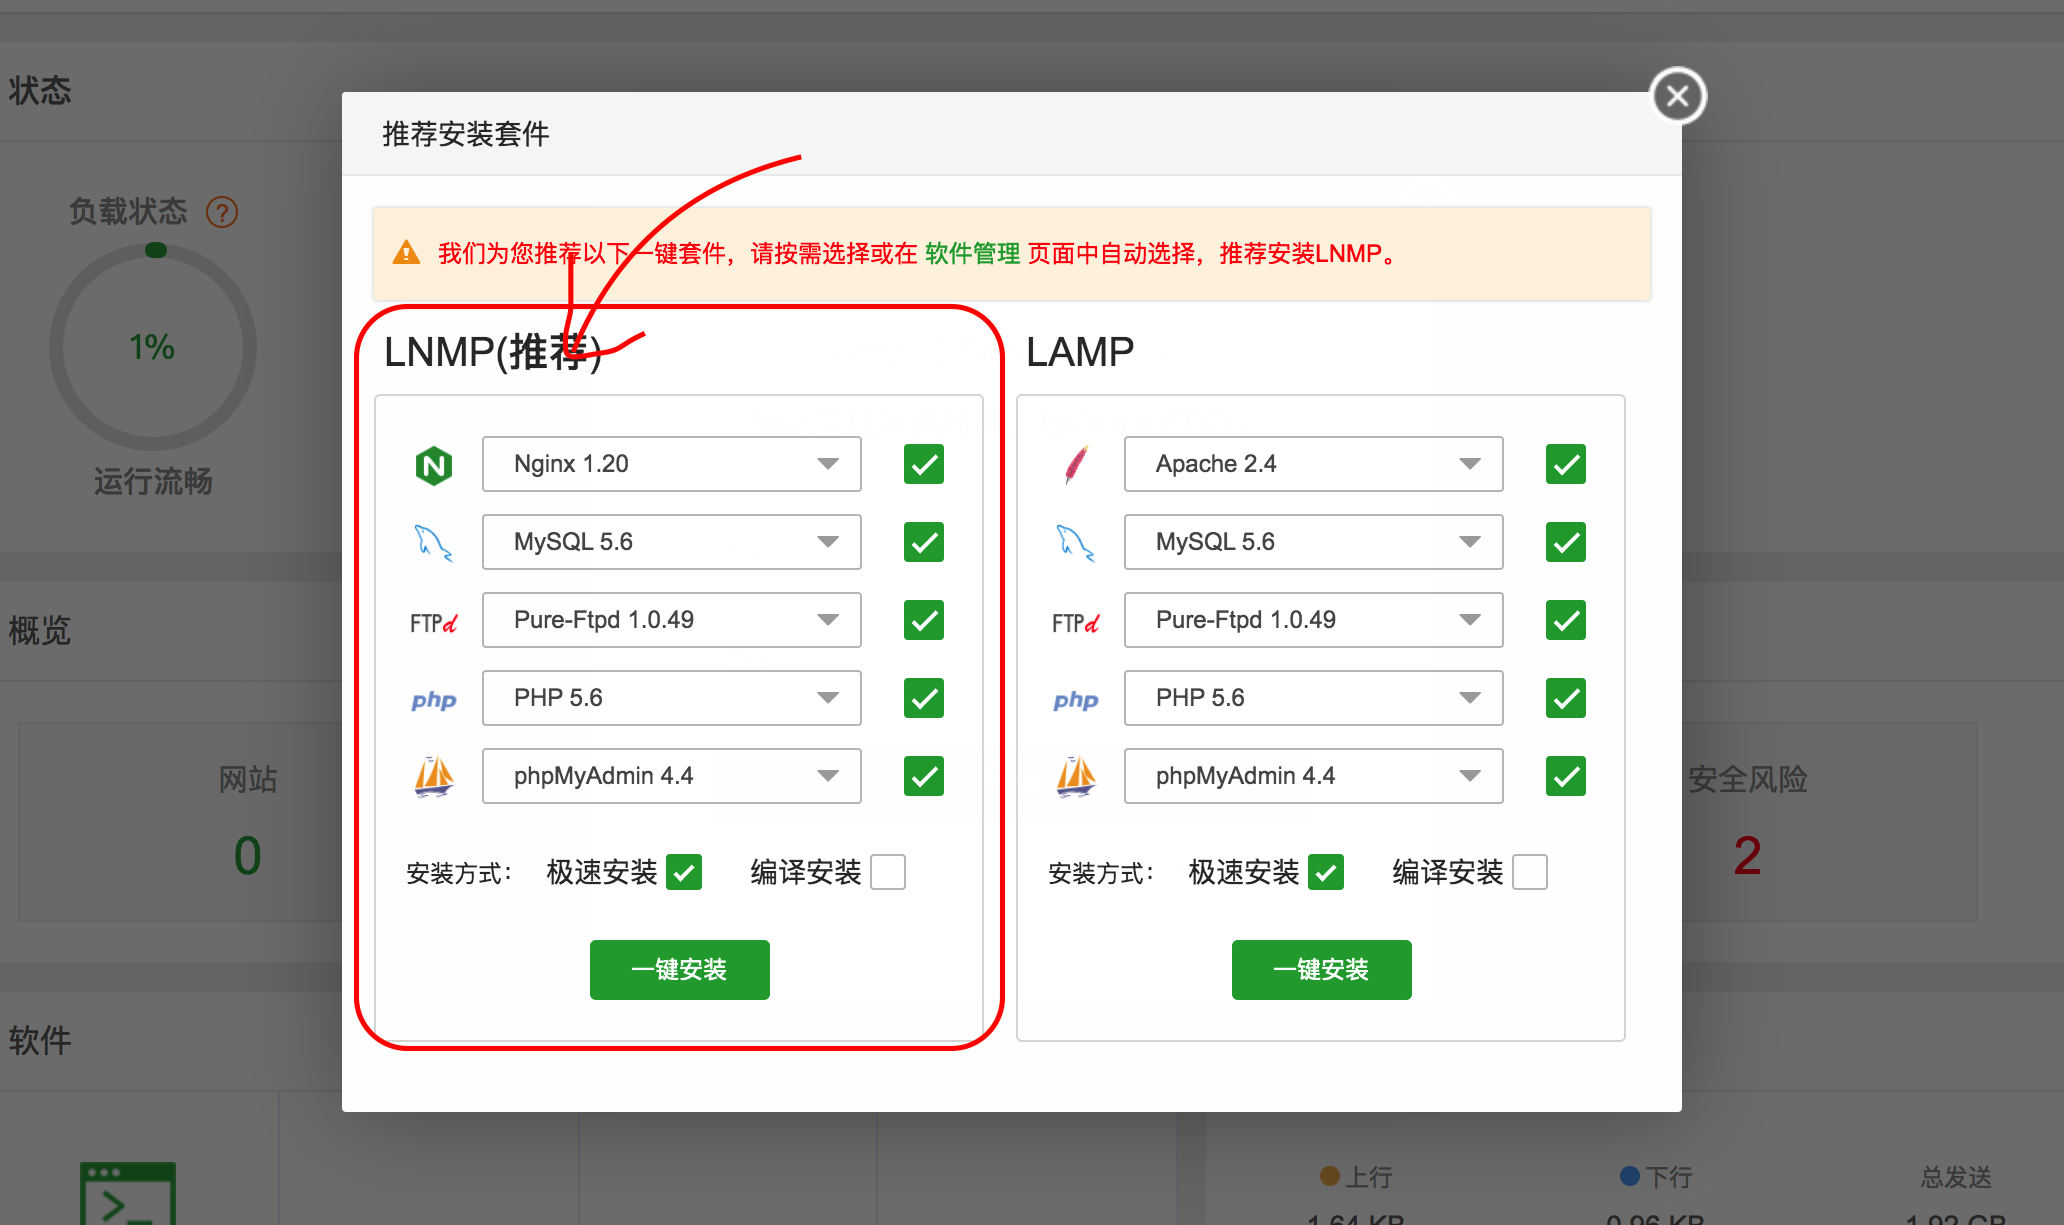Screen dimensions: 2064x1225
Task: Click the phpMyAdmin sailboat icon in LNMP
Action: pos(434,777)
